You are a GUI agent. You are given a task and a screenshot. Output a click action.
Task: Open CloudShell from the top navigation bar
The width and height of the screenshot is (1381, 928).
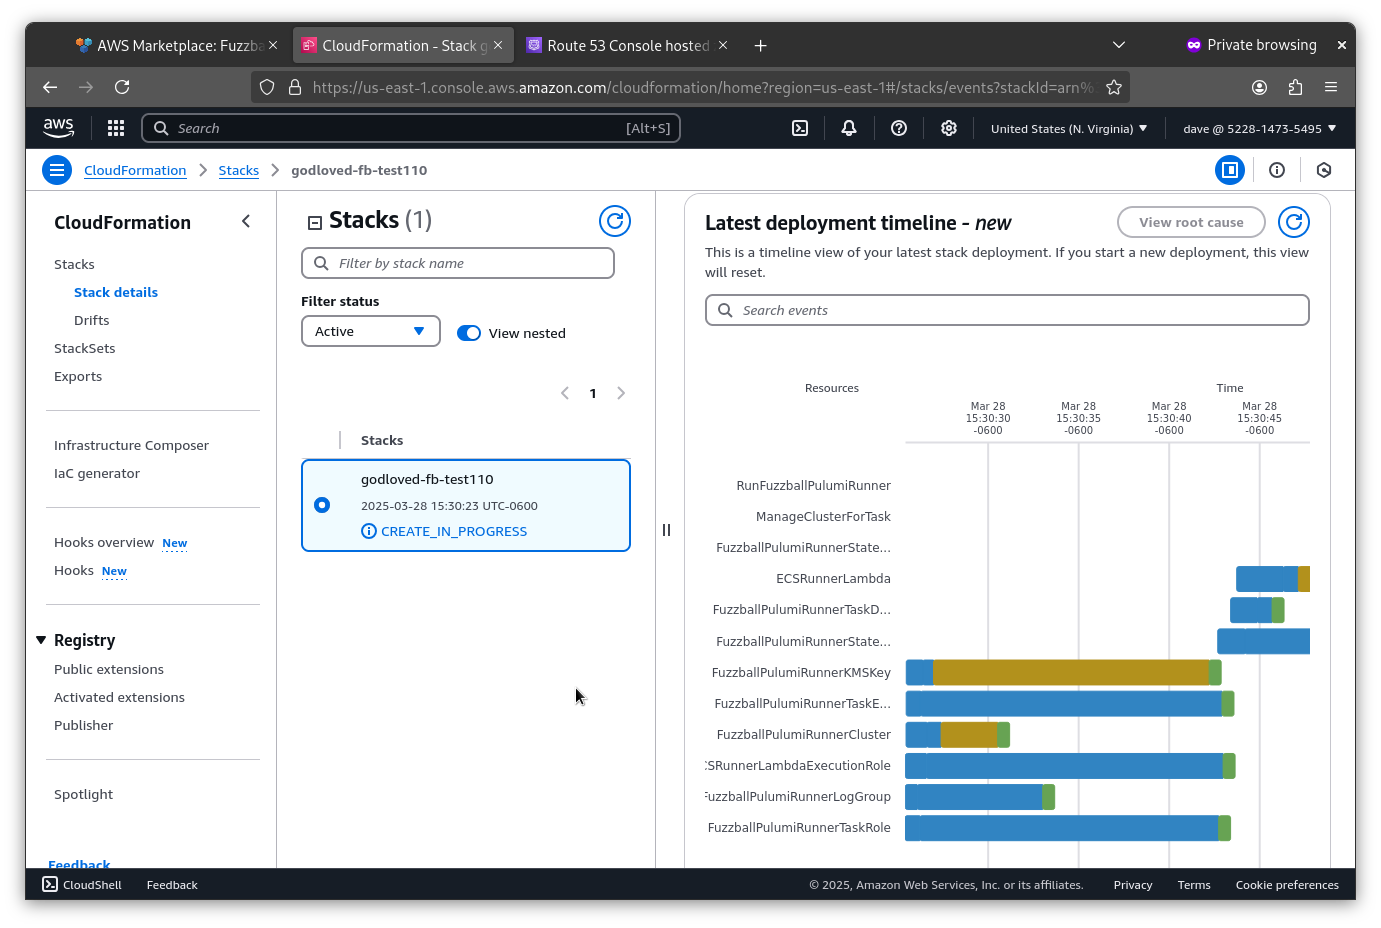click(x=800, y=128)
